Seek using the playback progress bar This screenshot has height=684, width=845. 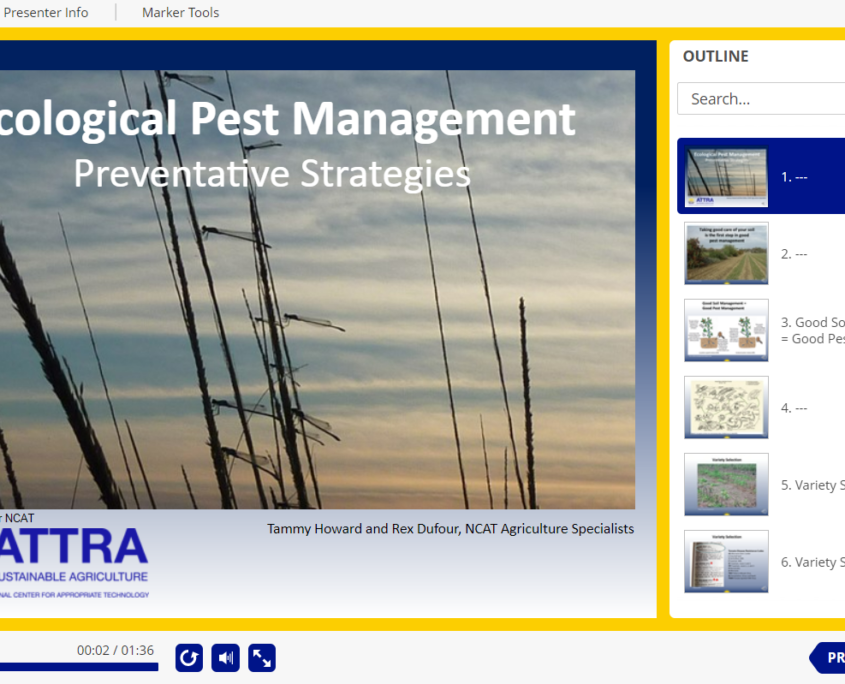coord(78,667)
